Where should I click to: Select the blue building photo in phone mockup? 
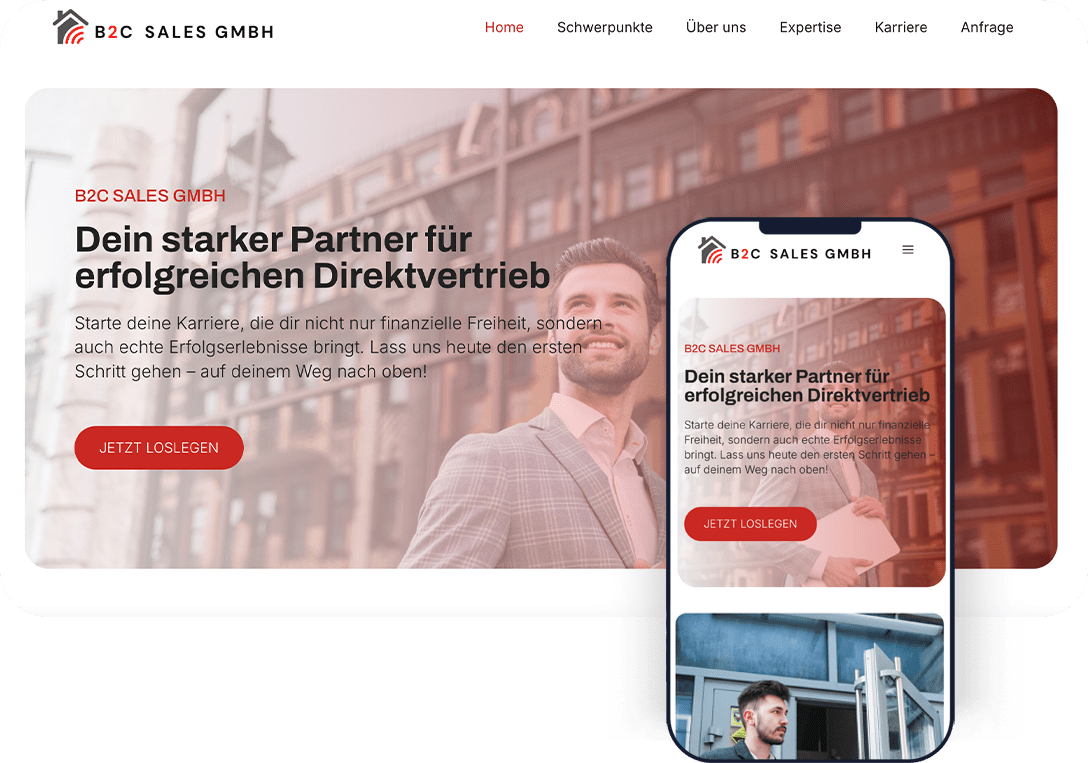[x=810, y=685]
